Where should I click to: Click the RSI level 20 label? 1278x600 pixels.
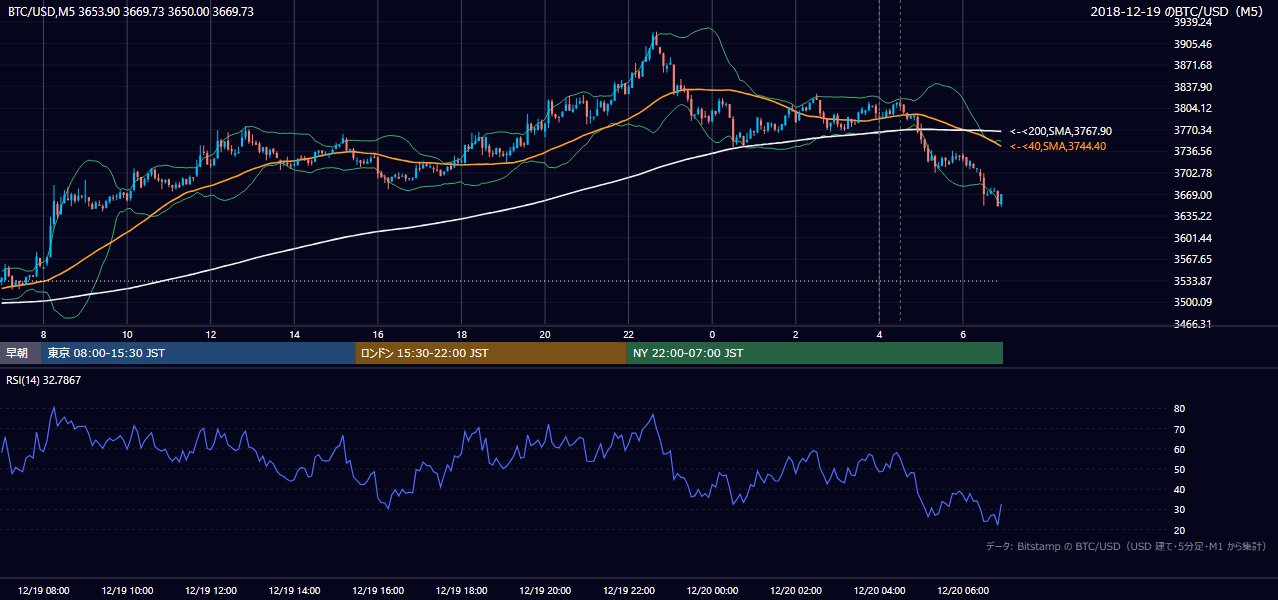[x=1179, y=530]
